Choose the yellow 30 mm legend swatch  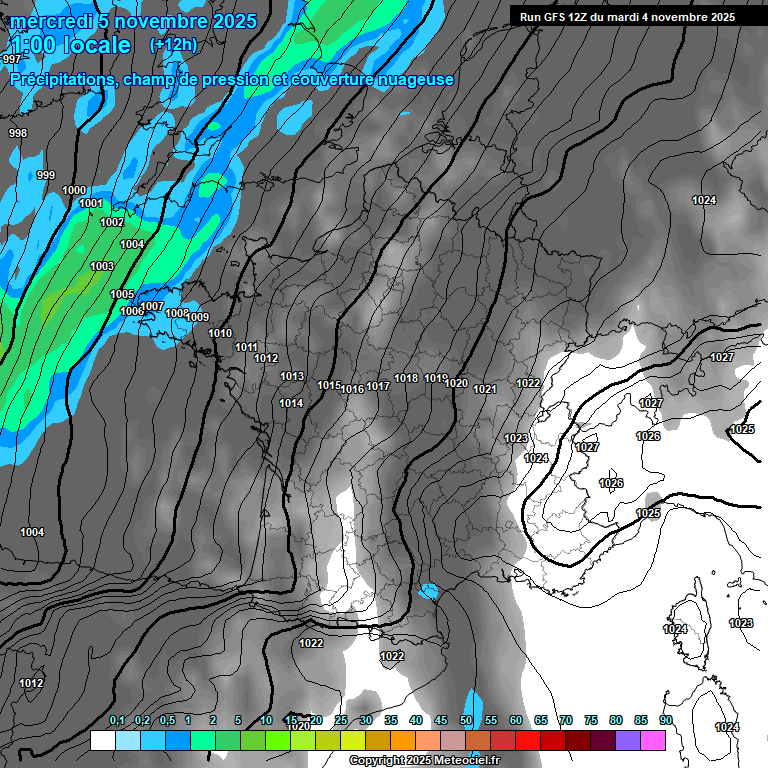pos(352,740)
